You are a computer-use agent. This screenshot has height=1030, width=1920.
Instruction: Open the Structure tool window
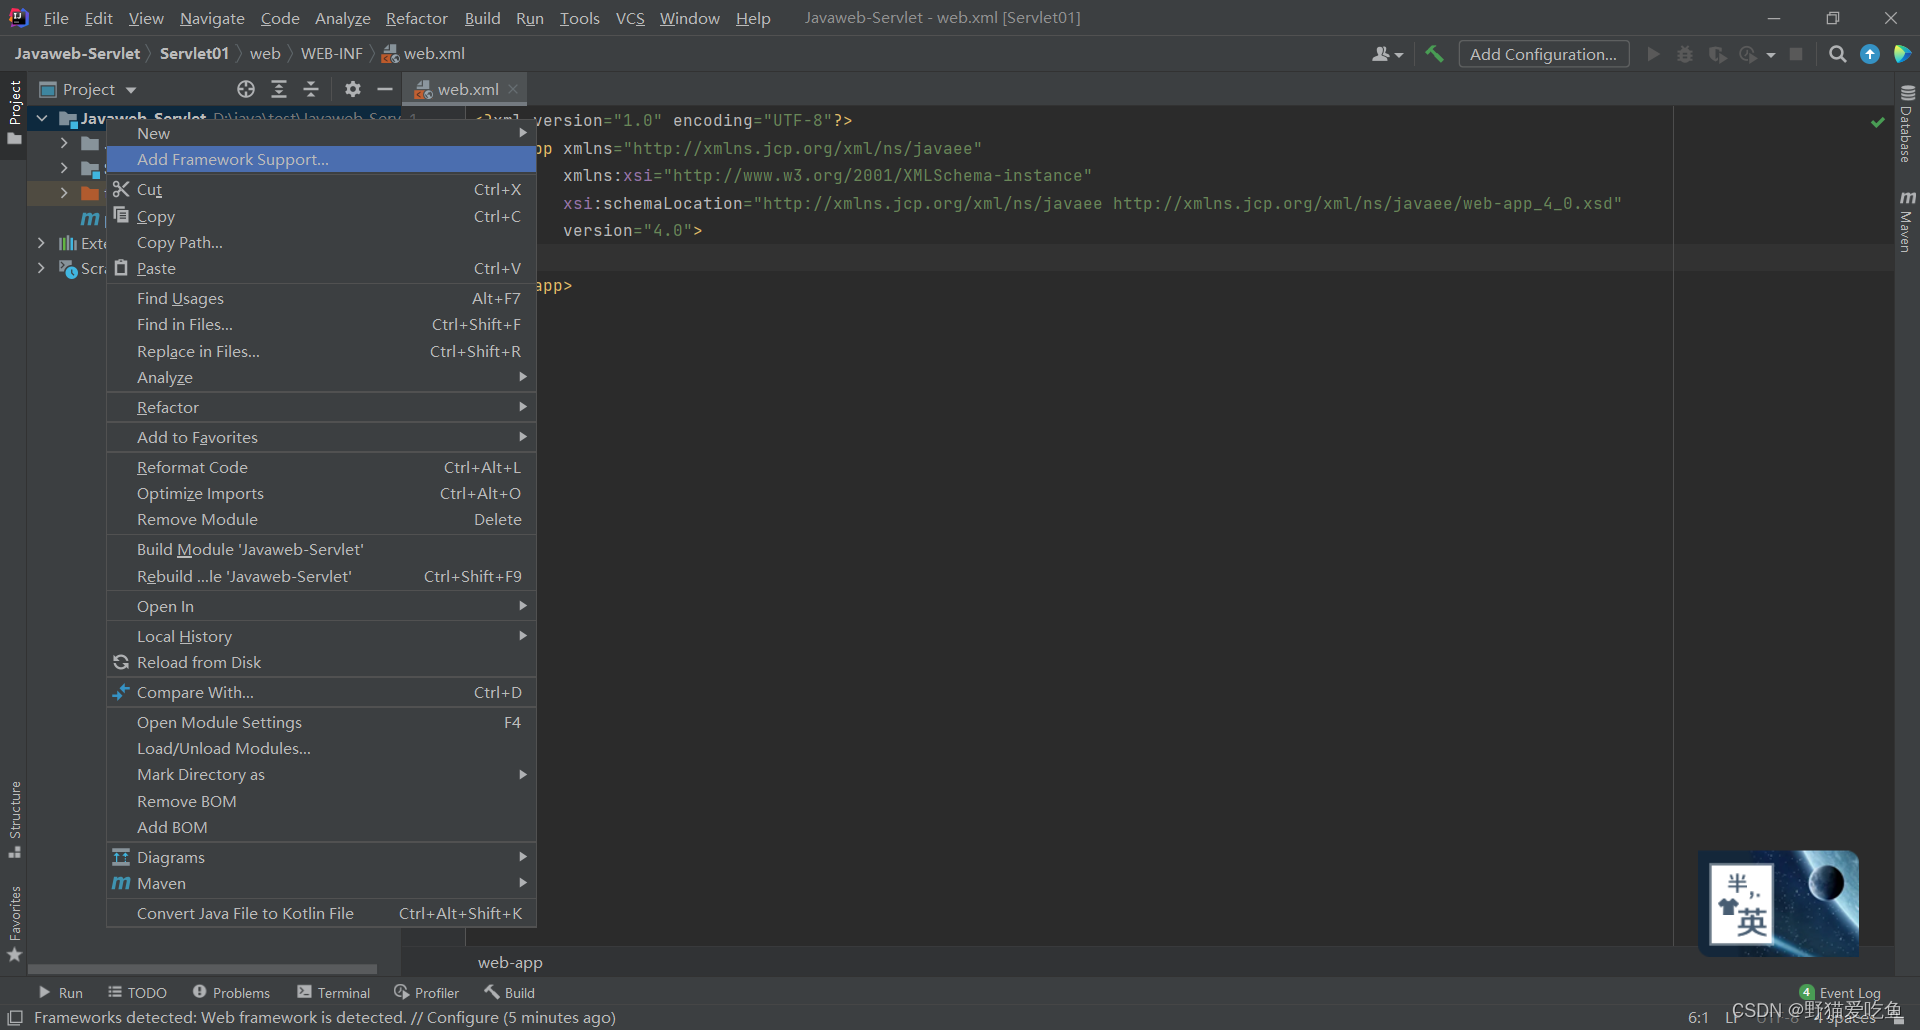click(x=15, y=819)
